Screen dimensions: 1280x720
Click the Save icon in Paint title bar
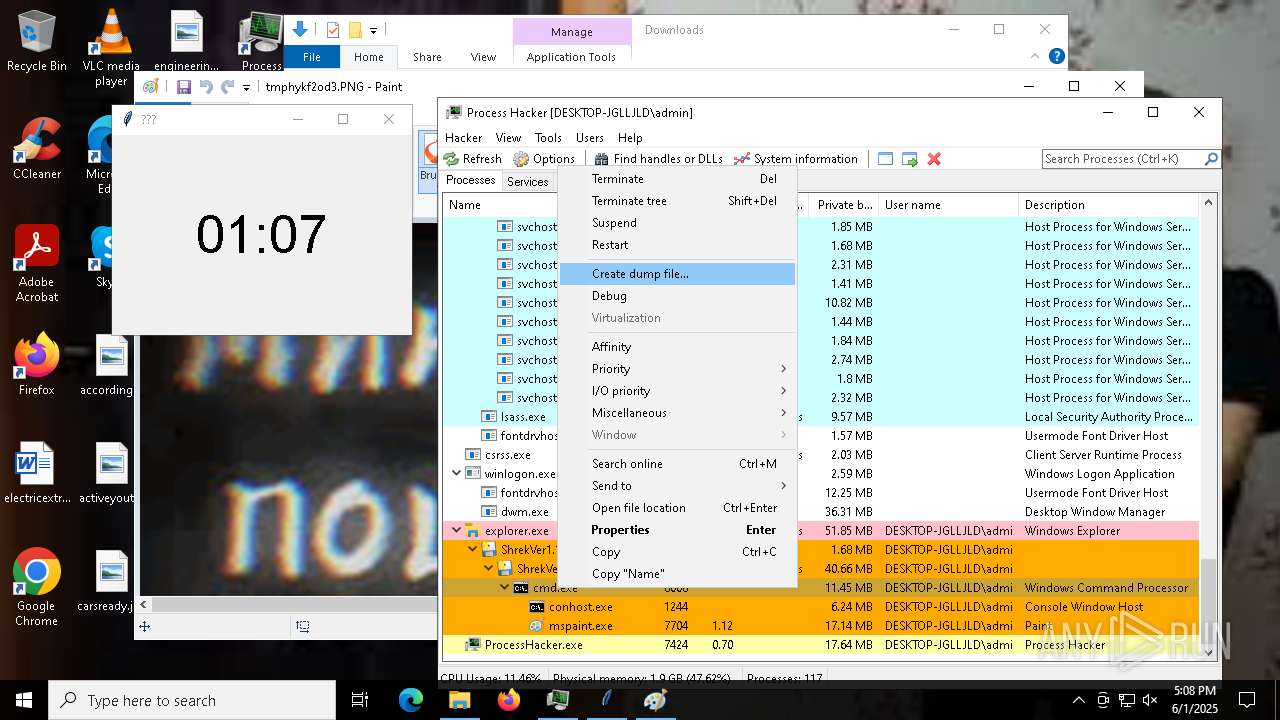click(x=184, y=87)
